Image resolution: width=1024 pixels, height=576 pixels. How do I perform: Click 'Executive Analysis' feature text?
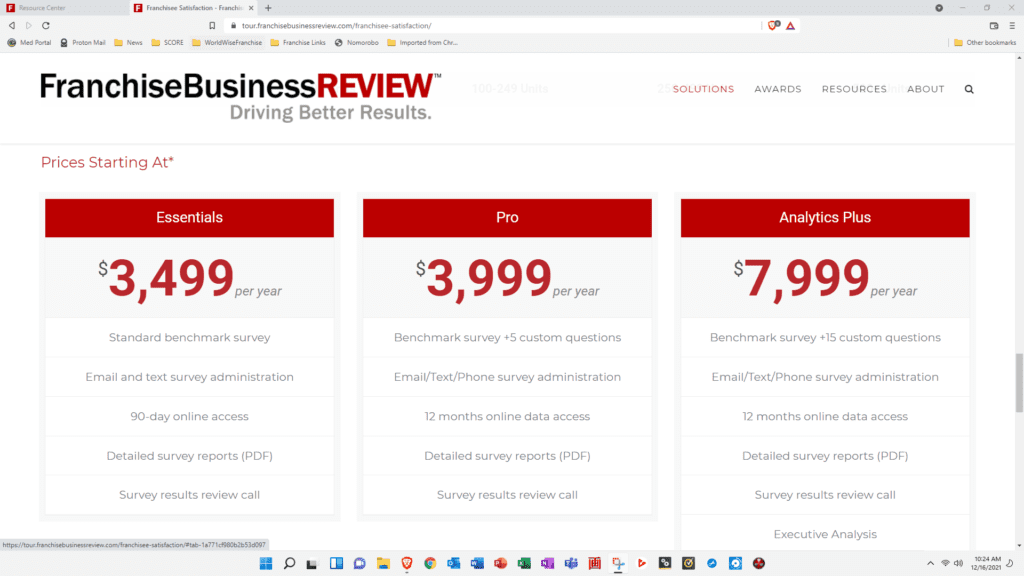pos(825,534)
